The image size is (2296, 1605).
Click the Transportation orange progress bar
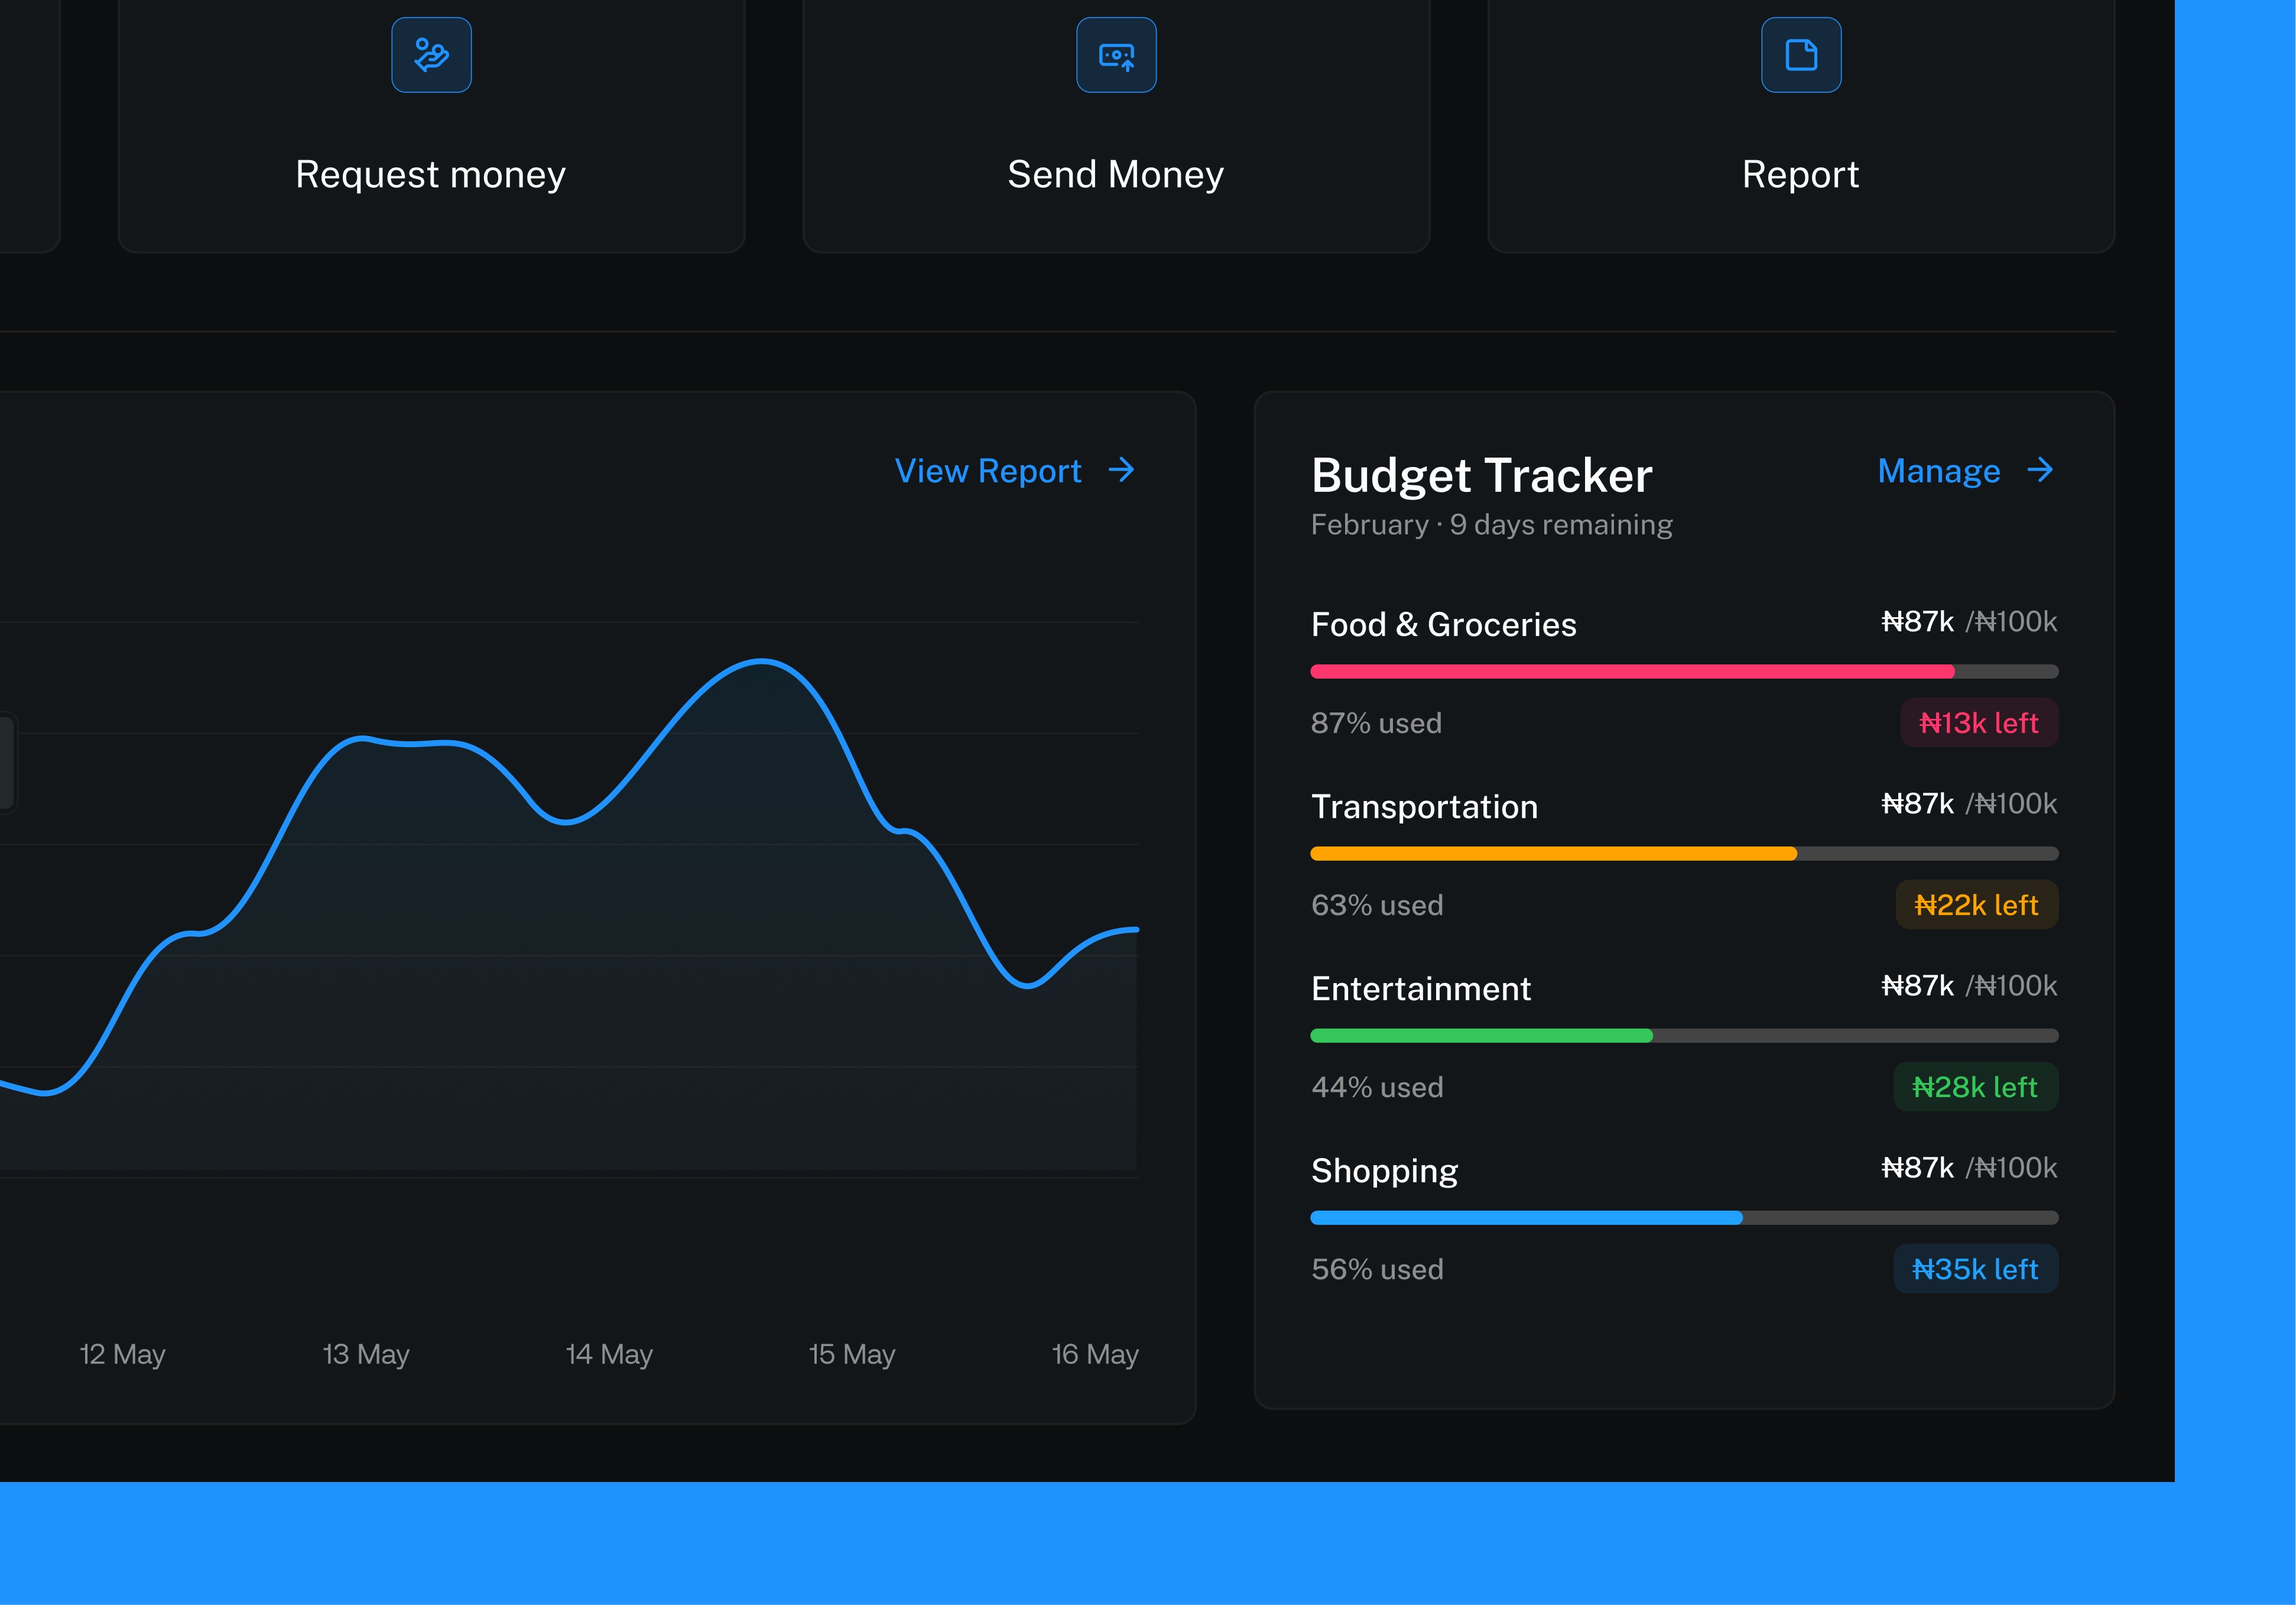1553,853
